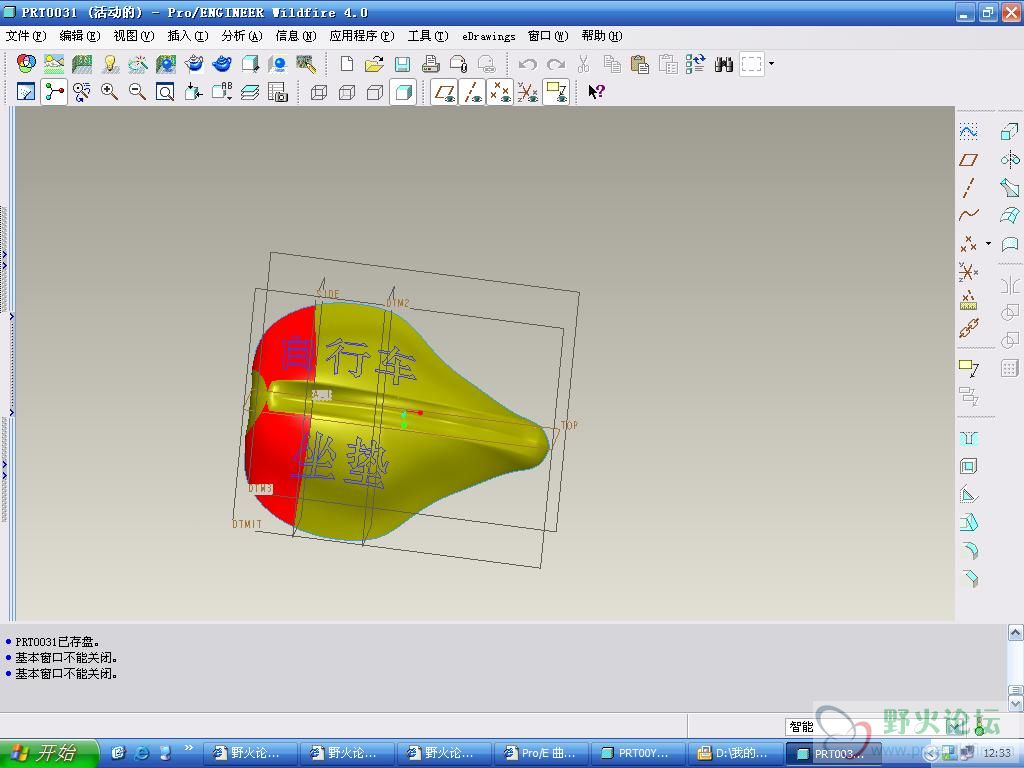Select the datum plane tool on right

click(968, 160)
